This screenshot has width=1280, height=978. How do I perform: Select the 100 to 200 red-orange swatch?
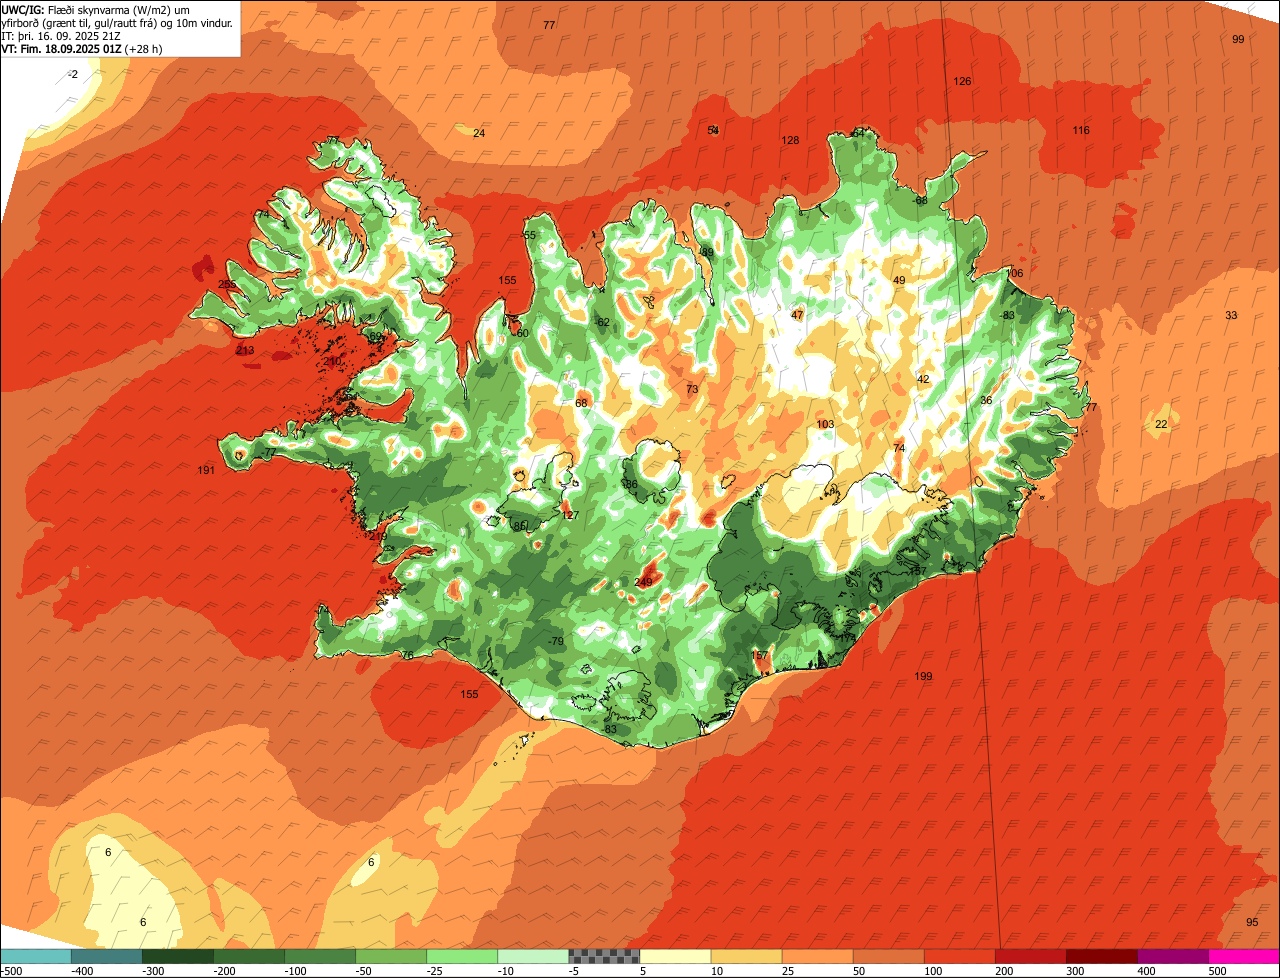pos(959,956)
